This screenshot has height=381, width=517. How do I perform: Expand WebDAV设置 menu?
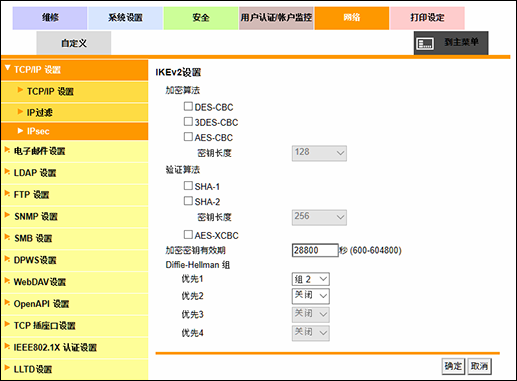coord(75,282)
